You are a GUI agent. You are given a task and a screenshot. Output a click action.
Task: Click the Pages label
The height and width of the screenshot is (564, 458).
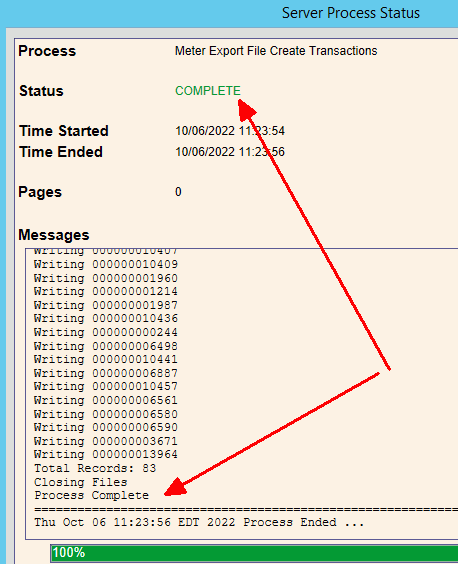click(x=40, y=192)
